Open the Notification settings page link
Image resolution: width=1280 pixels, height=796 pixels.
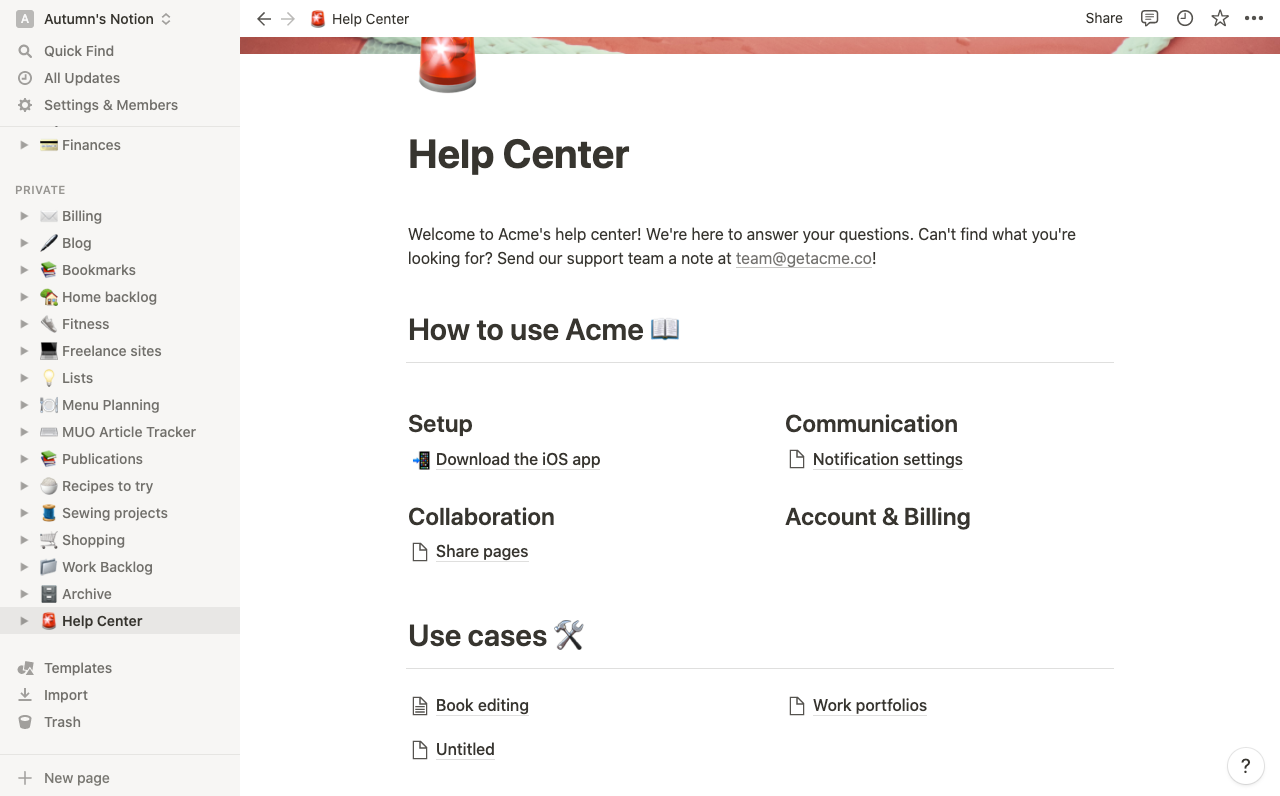[x=888, y=460]
